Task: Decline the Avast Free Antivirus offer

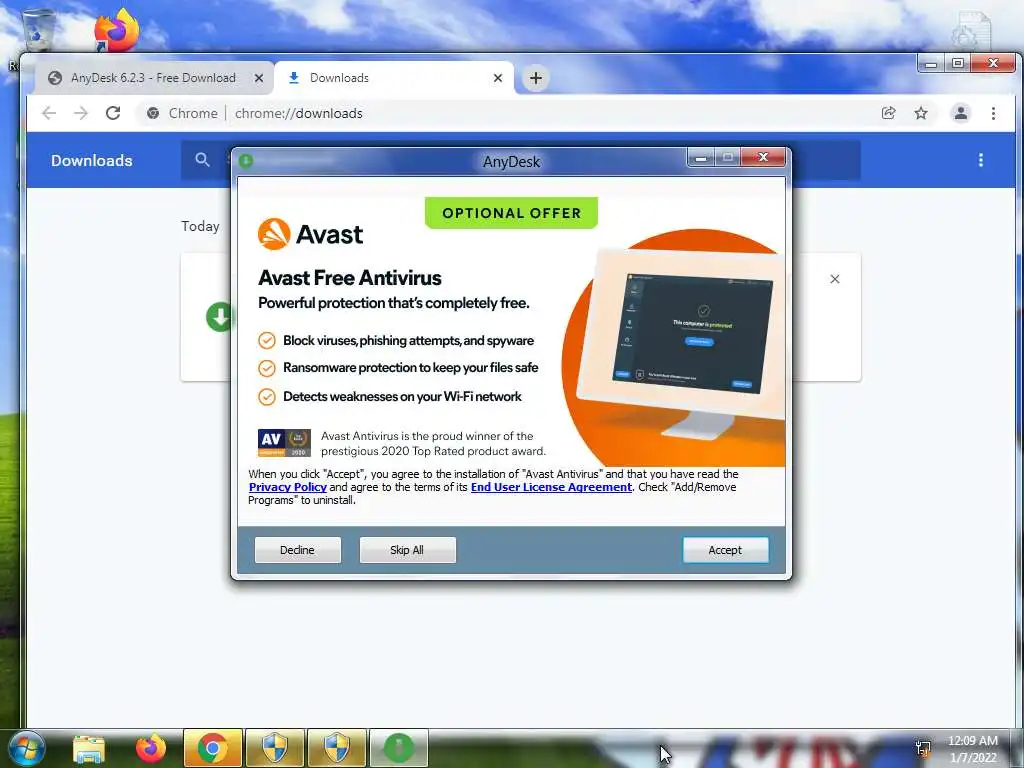Action: pyautogui.click(x=297, y=550)
